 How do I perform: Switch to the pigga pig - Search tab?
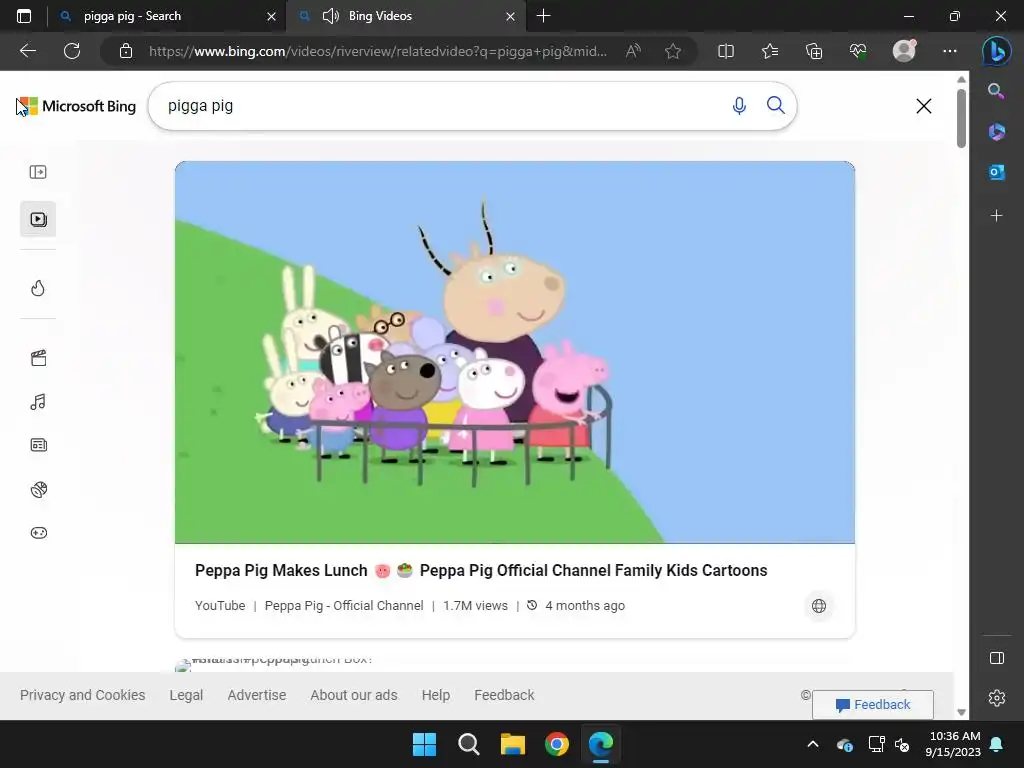coord(168,16)
